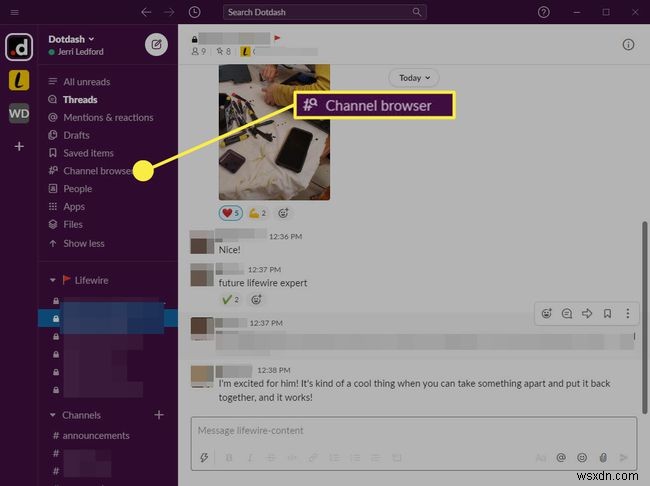Switch to the yellow Lifewire workspace
Image resolution: width=650 pixels, height=486 pixels.
(19, 80)
